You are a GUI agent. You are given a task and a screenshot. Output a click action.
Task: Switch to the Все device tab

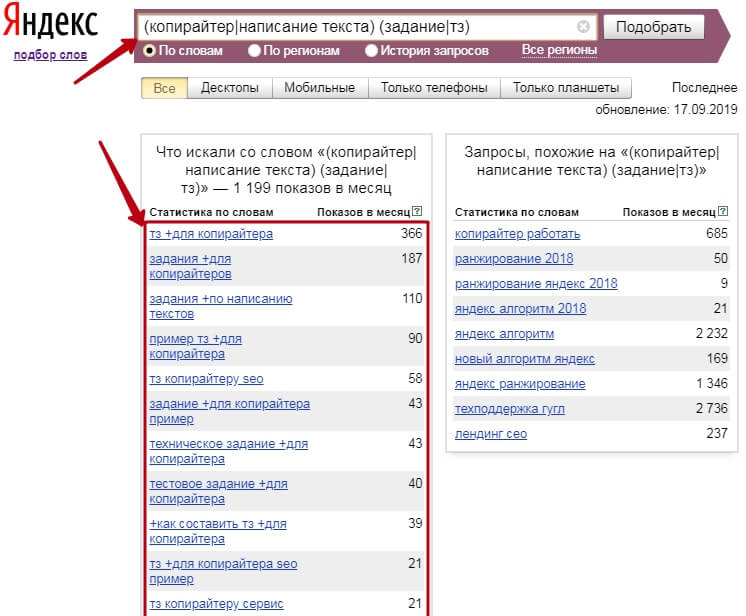point(165,88)
